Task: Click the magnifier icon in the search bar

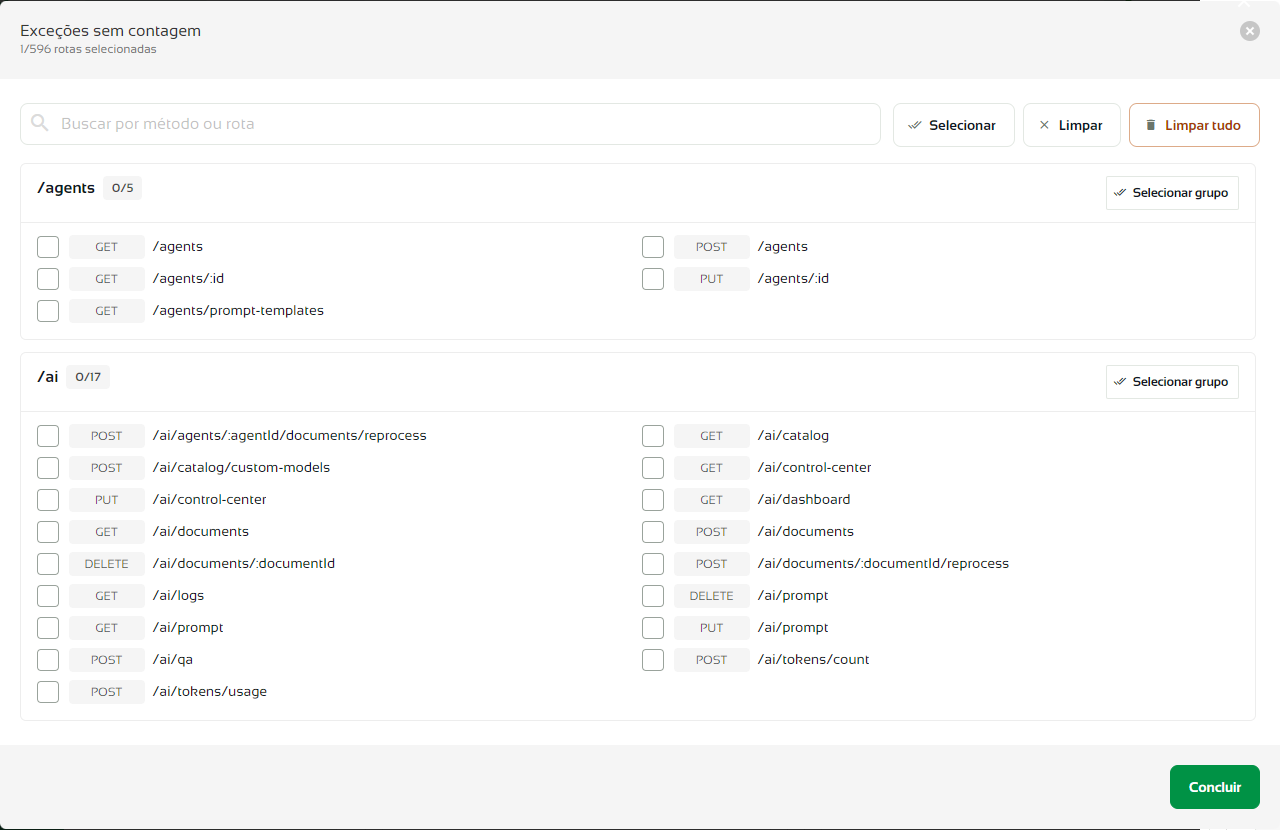Action: pos(40,124)
